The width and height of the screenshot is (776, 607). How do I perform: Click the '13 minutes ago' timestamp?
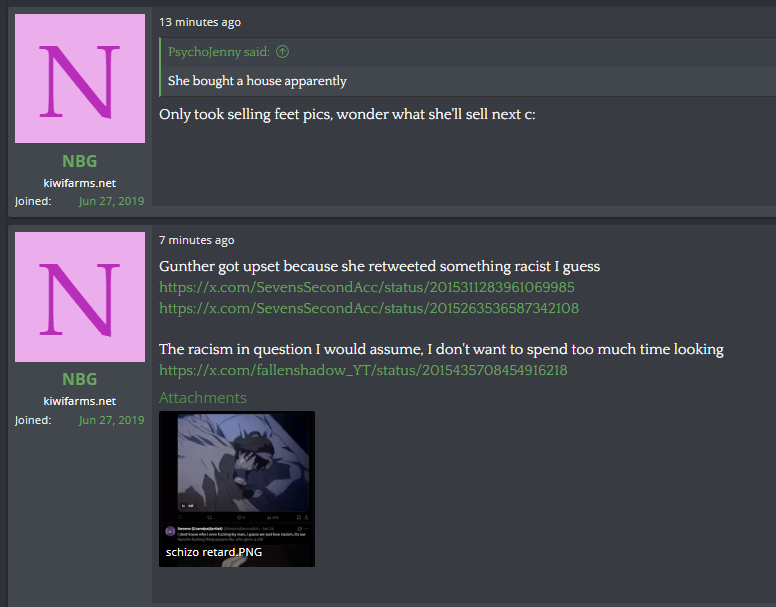pyautogui.click(x=200, y=22)
